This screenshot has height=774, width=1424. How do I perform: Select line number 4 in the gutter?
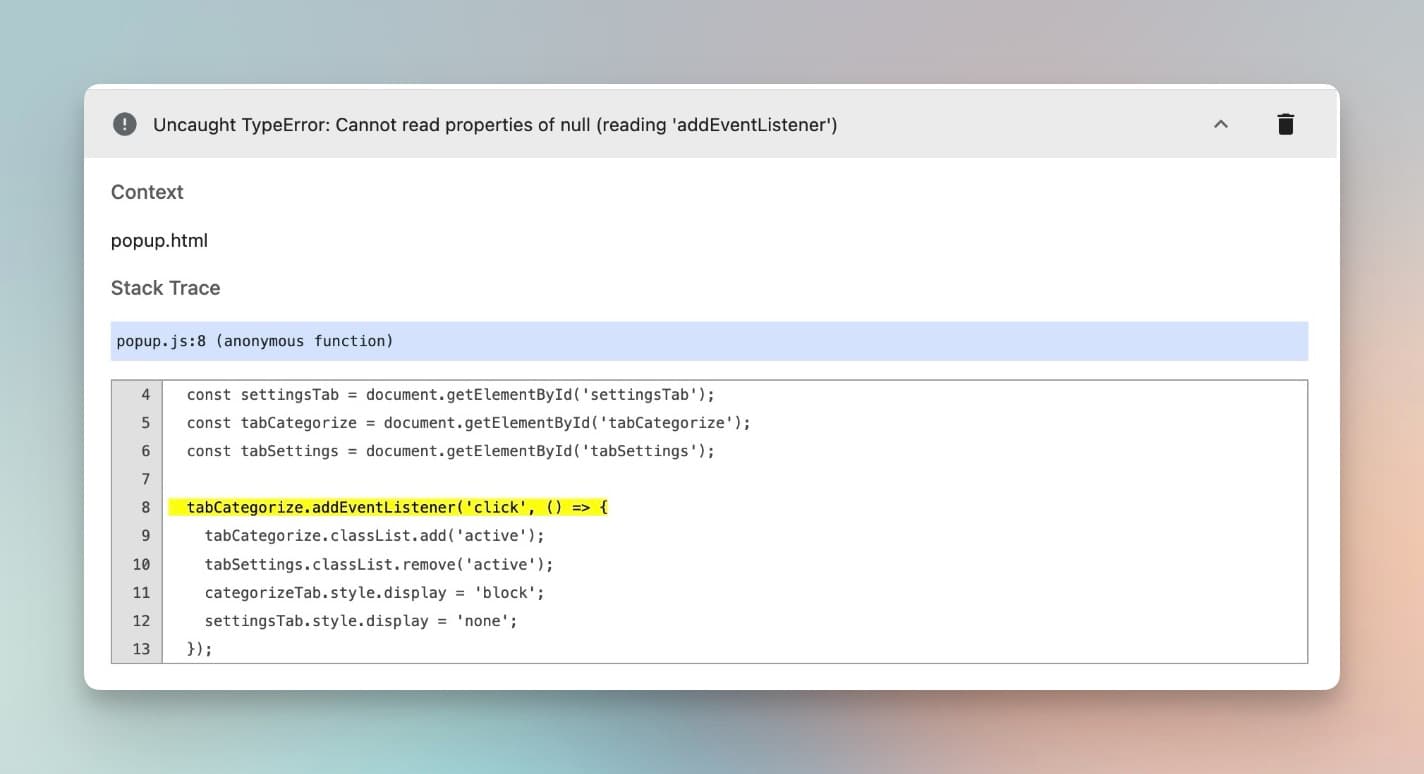[146, 394]
